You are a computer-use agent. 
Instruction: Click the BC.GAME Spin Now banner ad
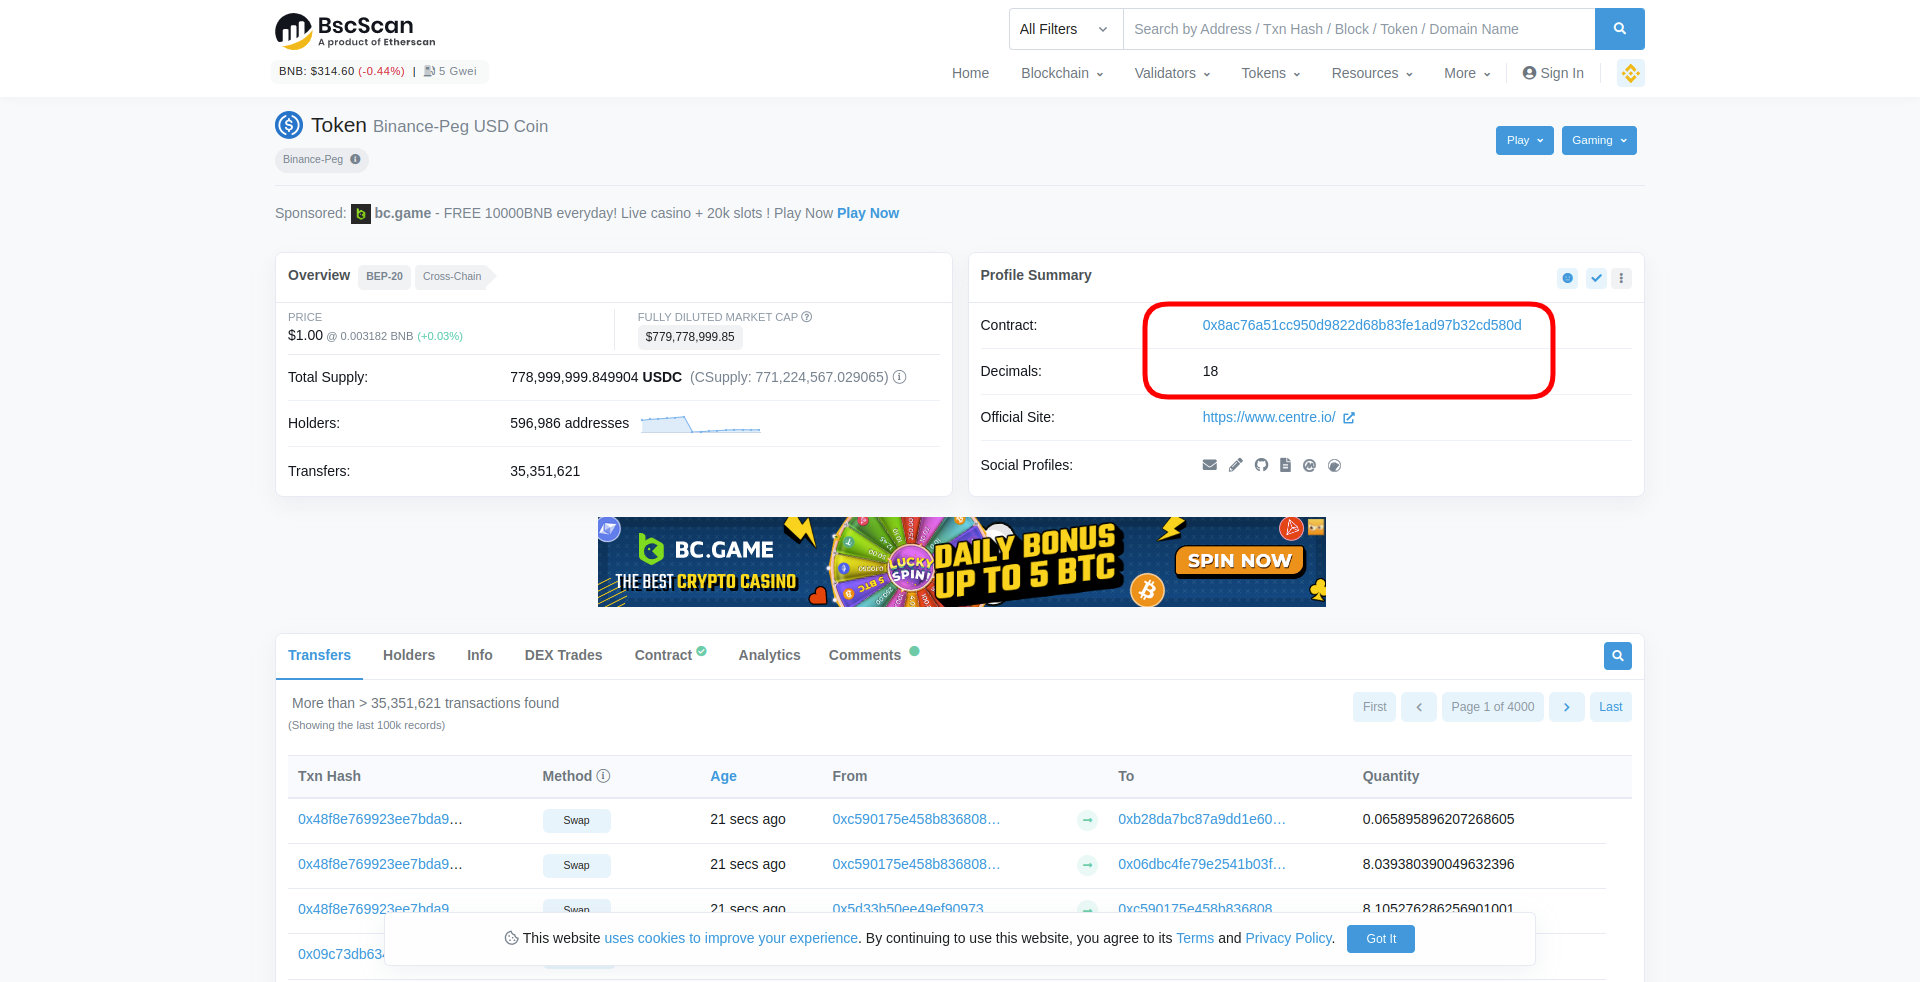962,562
